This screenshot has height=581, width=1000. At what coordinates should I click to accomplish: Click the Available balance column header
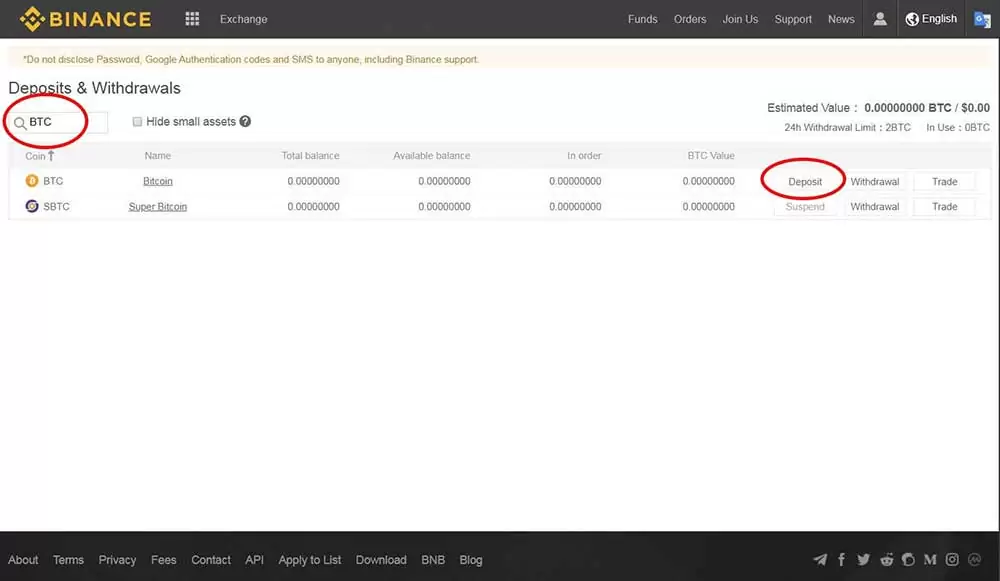click(432, 156)
